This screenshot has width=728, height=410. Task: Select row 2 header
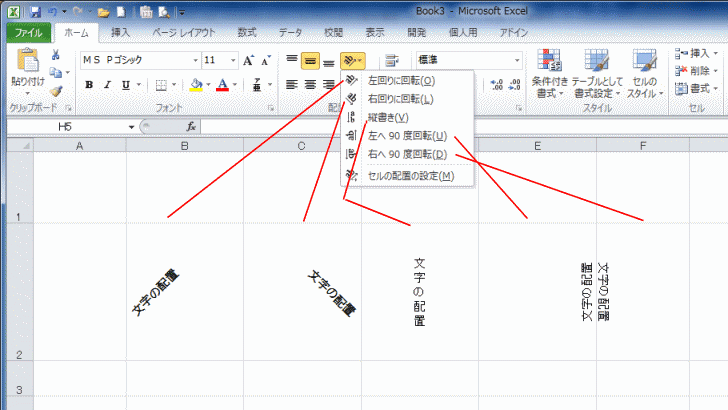[20, 292]
